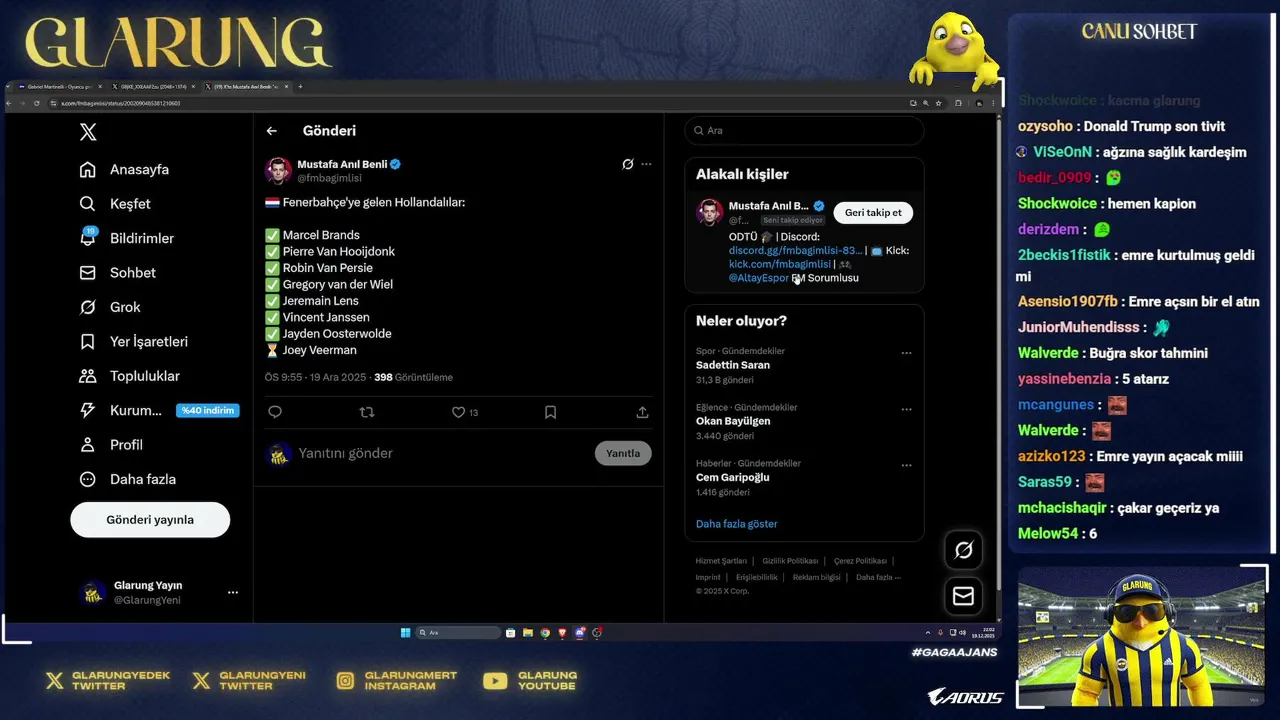Open Windows Start menu
Screen dimensions: 1280x720
click(405, 633)
